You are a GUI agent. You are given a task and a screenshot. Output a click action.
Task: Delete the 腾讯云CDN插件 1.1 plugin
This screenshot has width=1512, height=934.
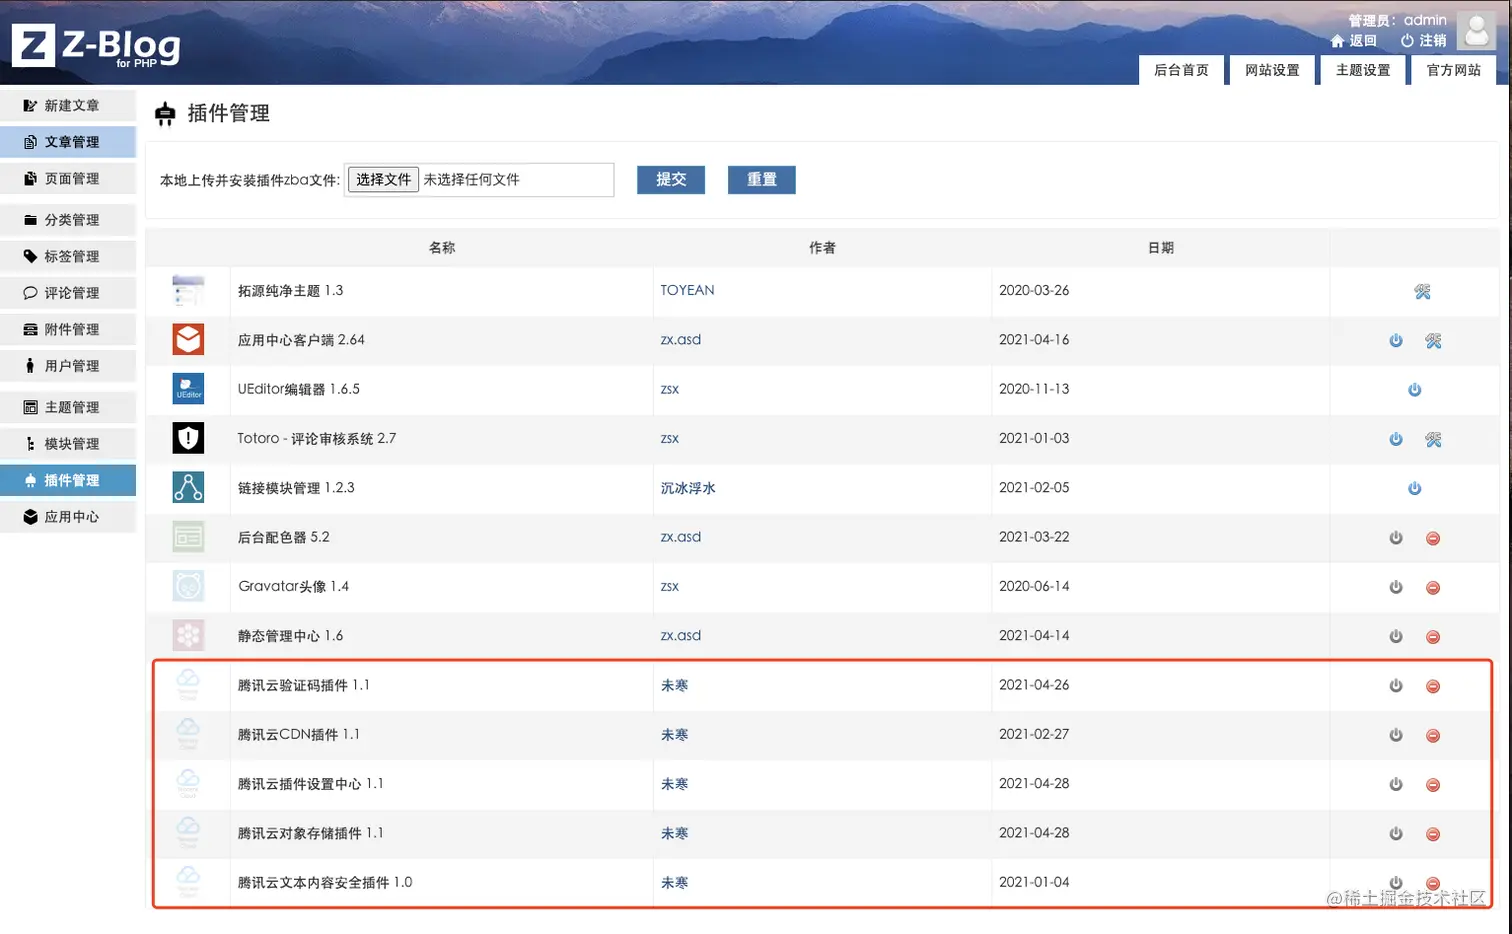click(x=1433, y=735)
